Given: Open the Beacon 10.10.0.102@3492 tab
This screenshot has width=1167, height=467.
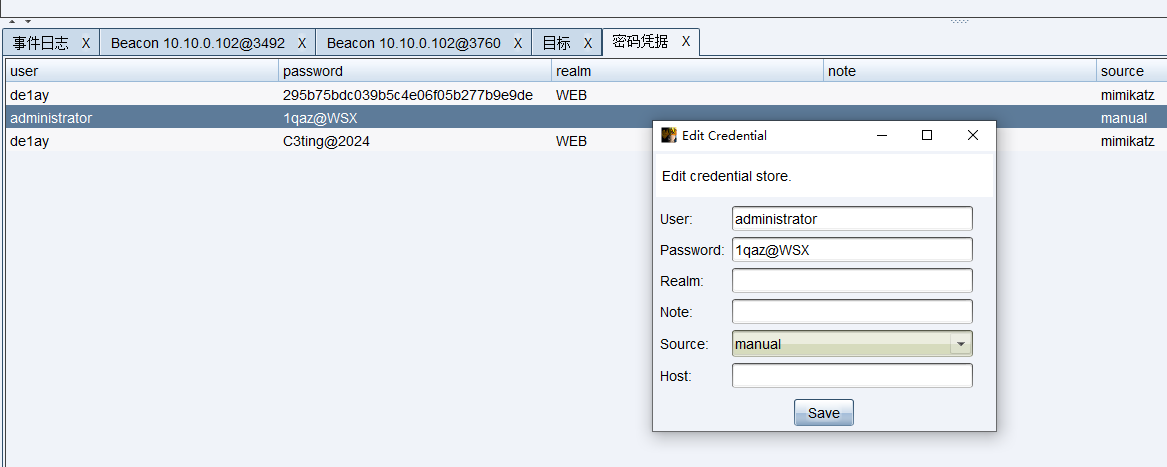Looking at the screenshot, I should (x=197, y=43).
